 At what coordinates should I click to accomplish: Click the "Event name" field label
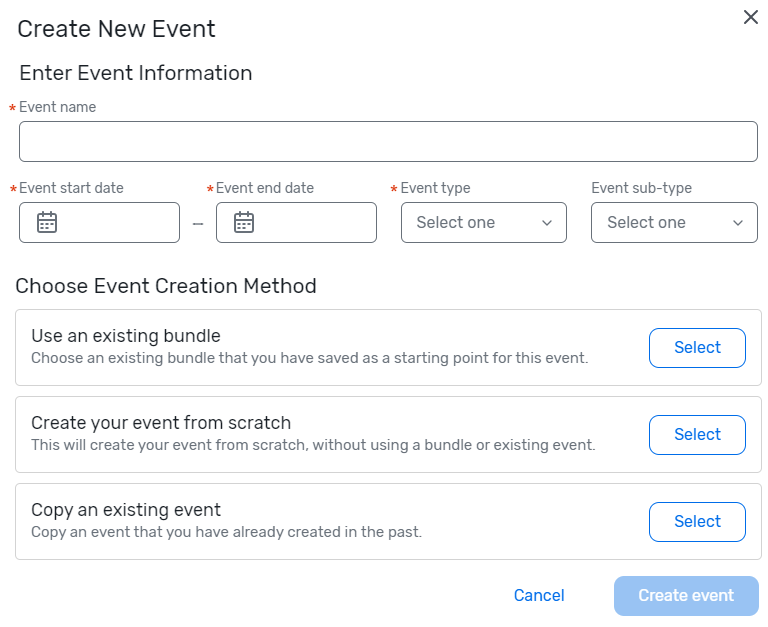[58, 107]
